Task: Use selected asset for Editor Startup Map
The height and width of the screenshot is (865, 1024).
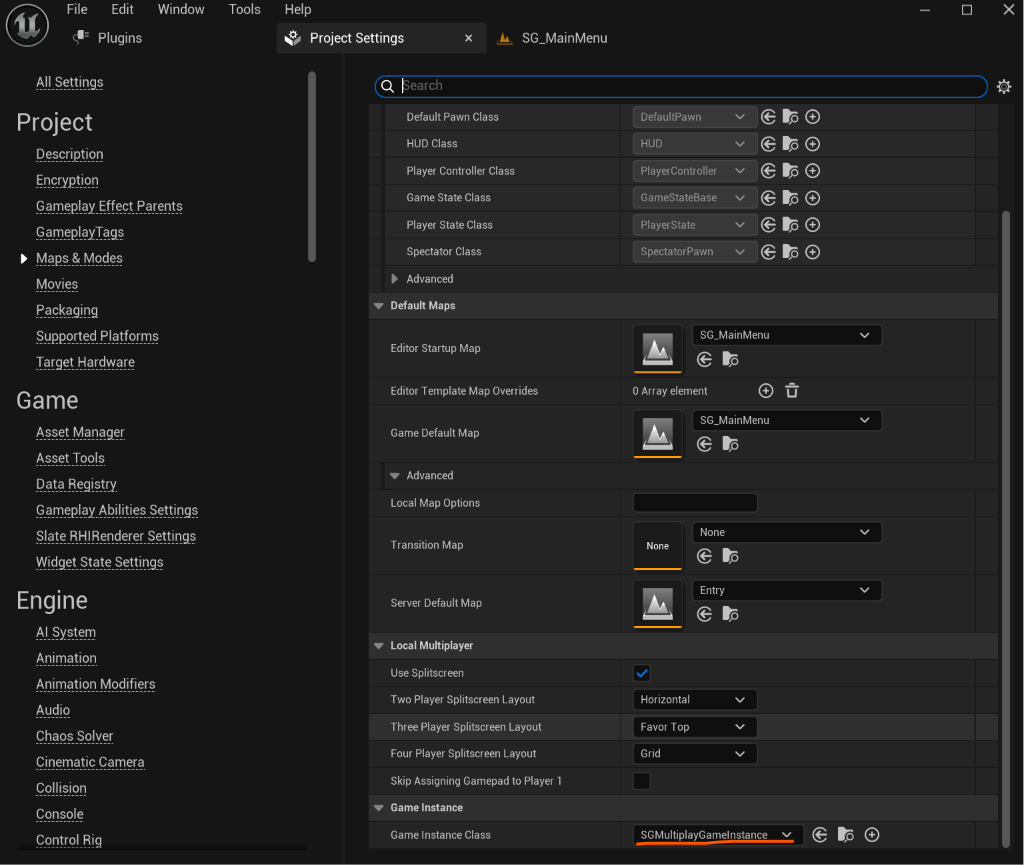Action: pos(704,359)
